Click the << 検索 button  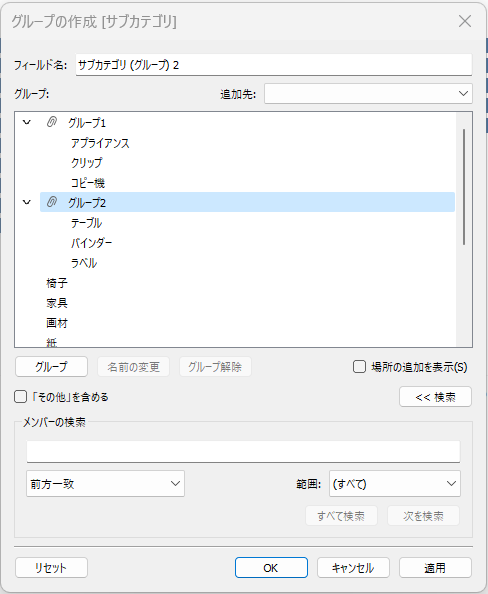[435, 397]
